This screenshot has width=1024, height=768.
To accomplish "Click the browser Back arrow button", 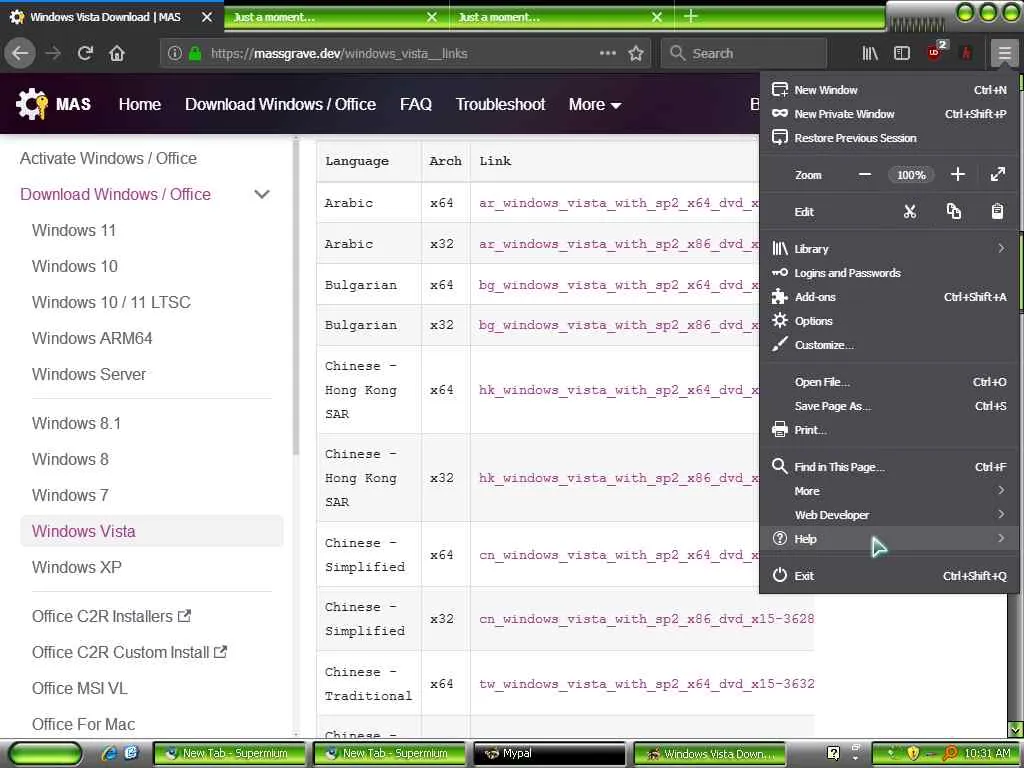I will coord(20,53).
